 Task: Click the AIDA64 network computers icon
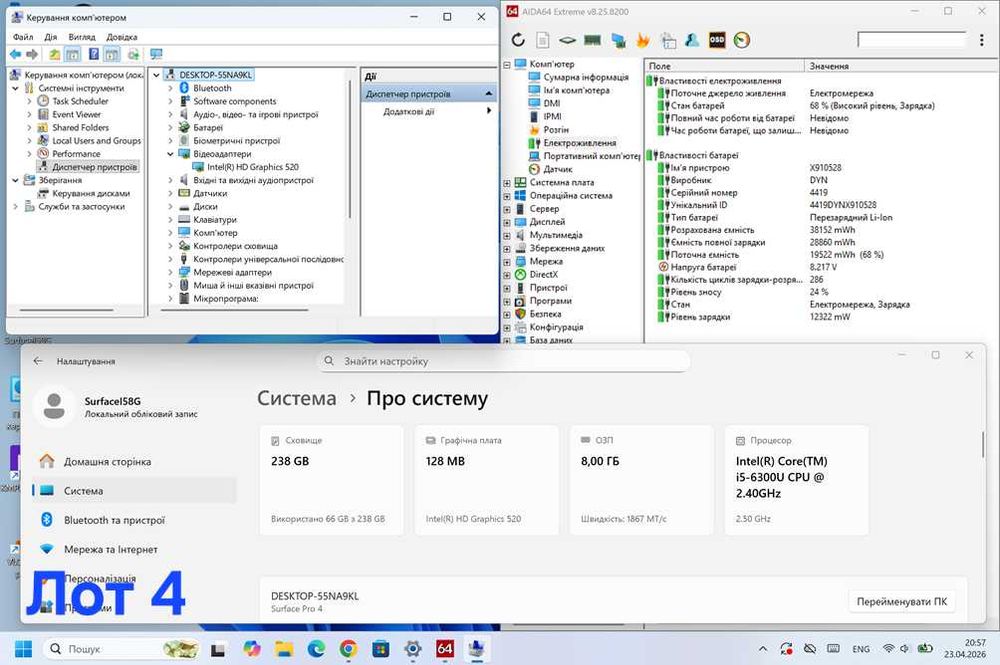(x=618, y=40)
